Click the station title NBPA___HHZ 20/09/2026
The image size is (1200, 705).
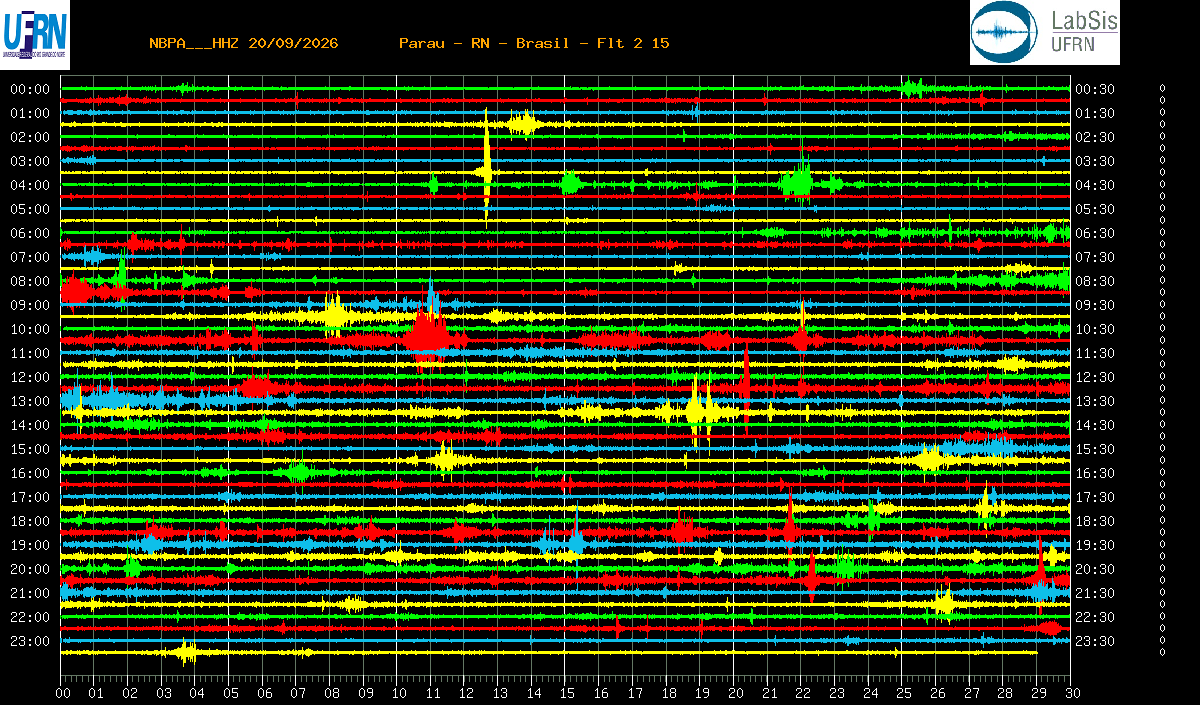coord(243,43)
